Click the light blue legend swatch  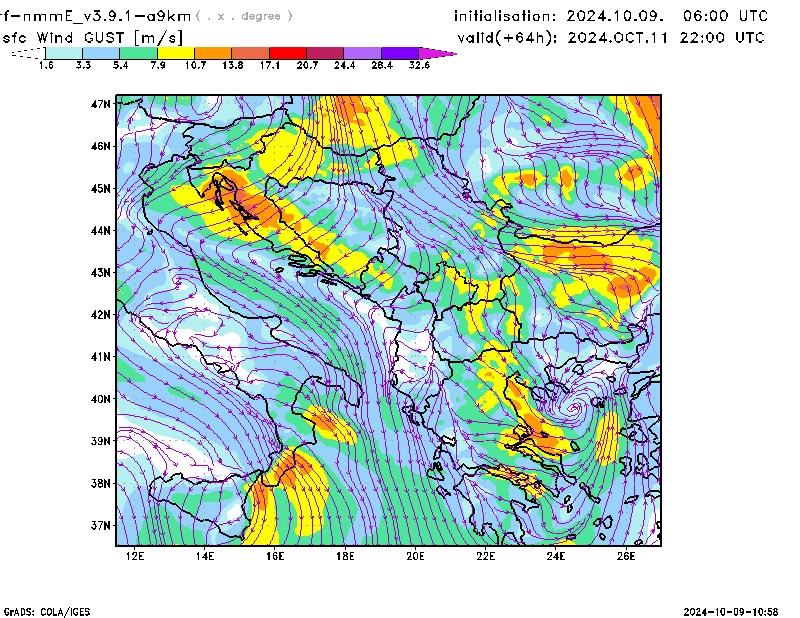[x=101, y=53]
